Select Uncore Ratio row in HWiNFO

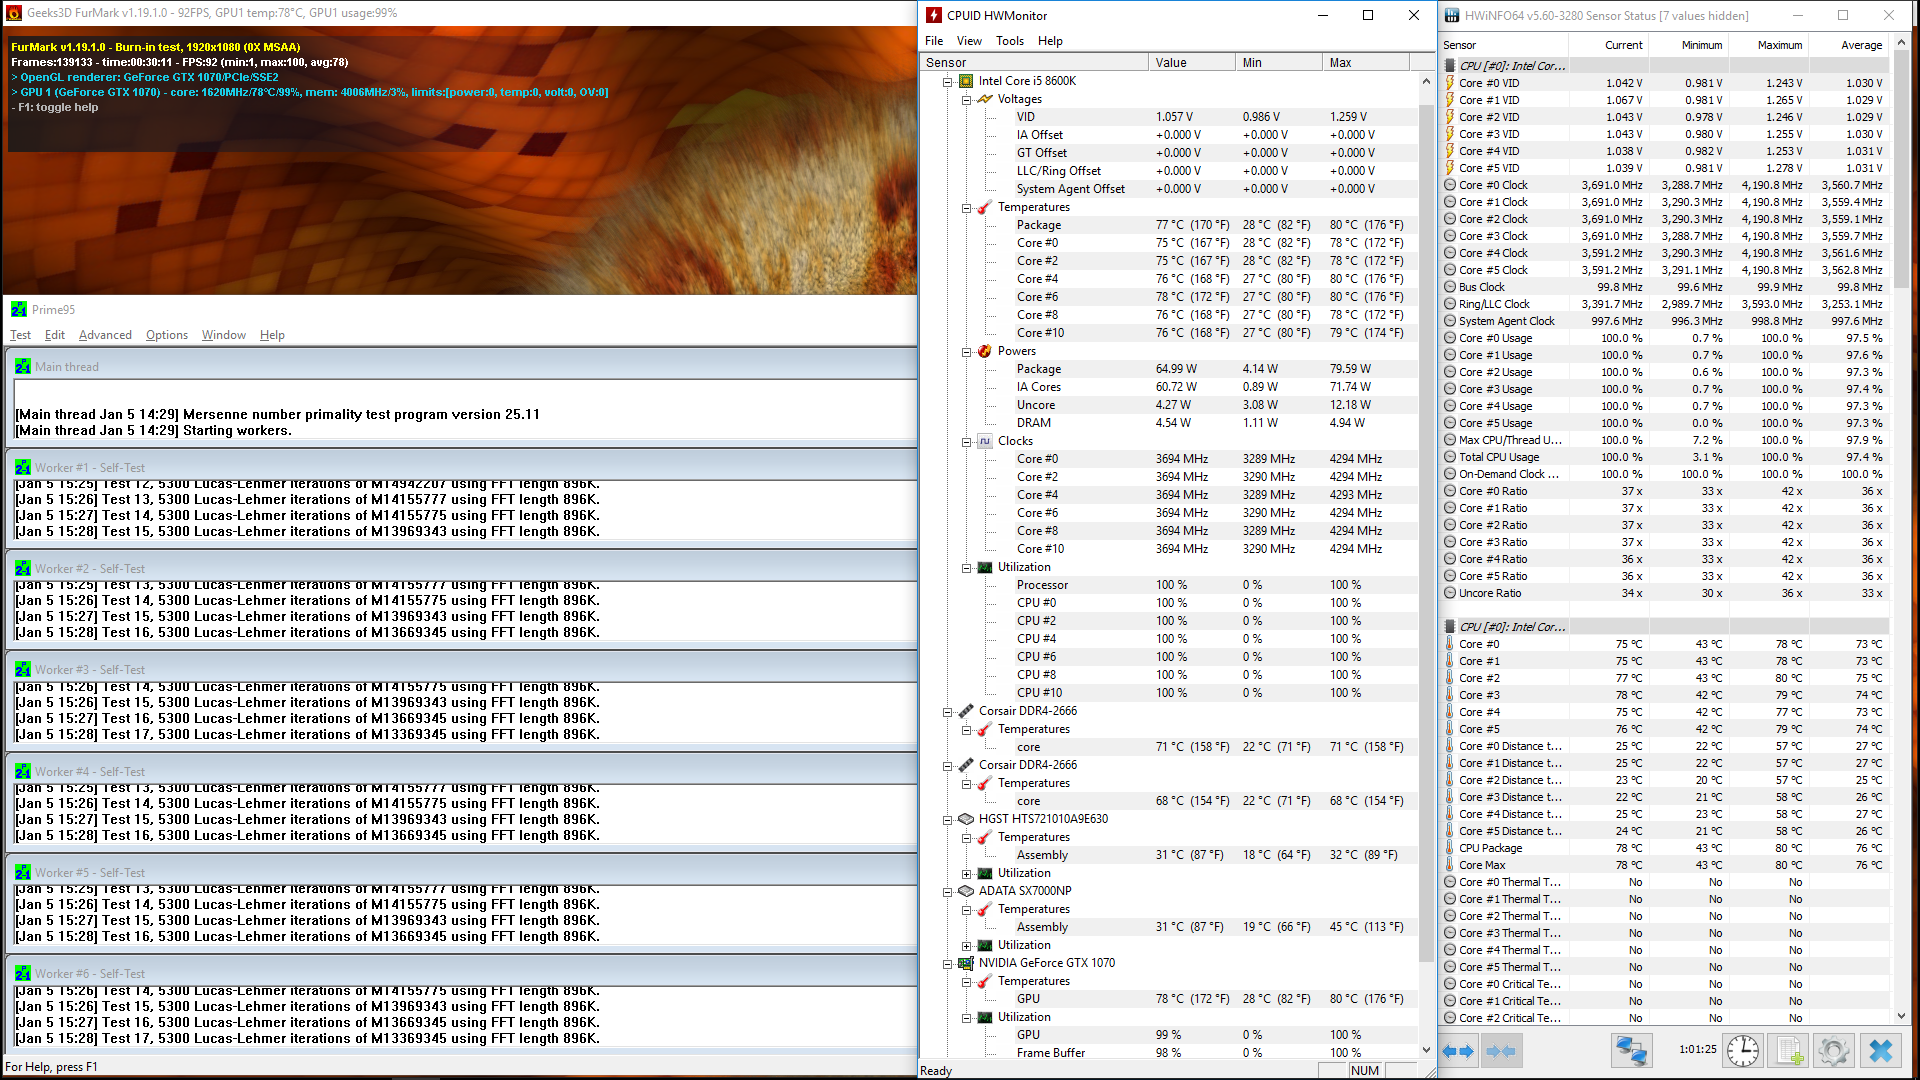(1666, 593)
